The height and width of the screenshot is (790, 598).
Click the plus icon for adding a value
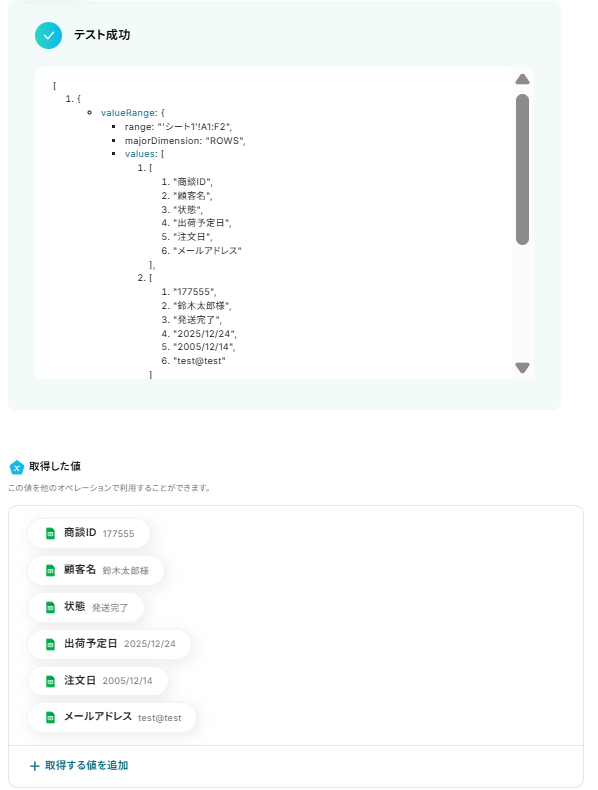[35, 766]
